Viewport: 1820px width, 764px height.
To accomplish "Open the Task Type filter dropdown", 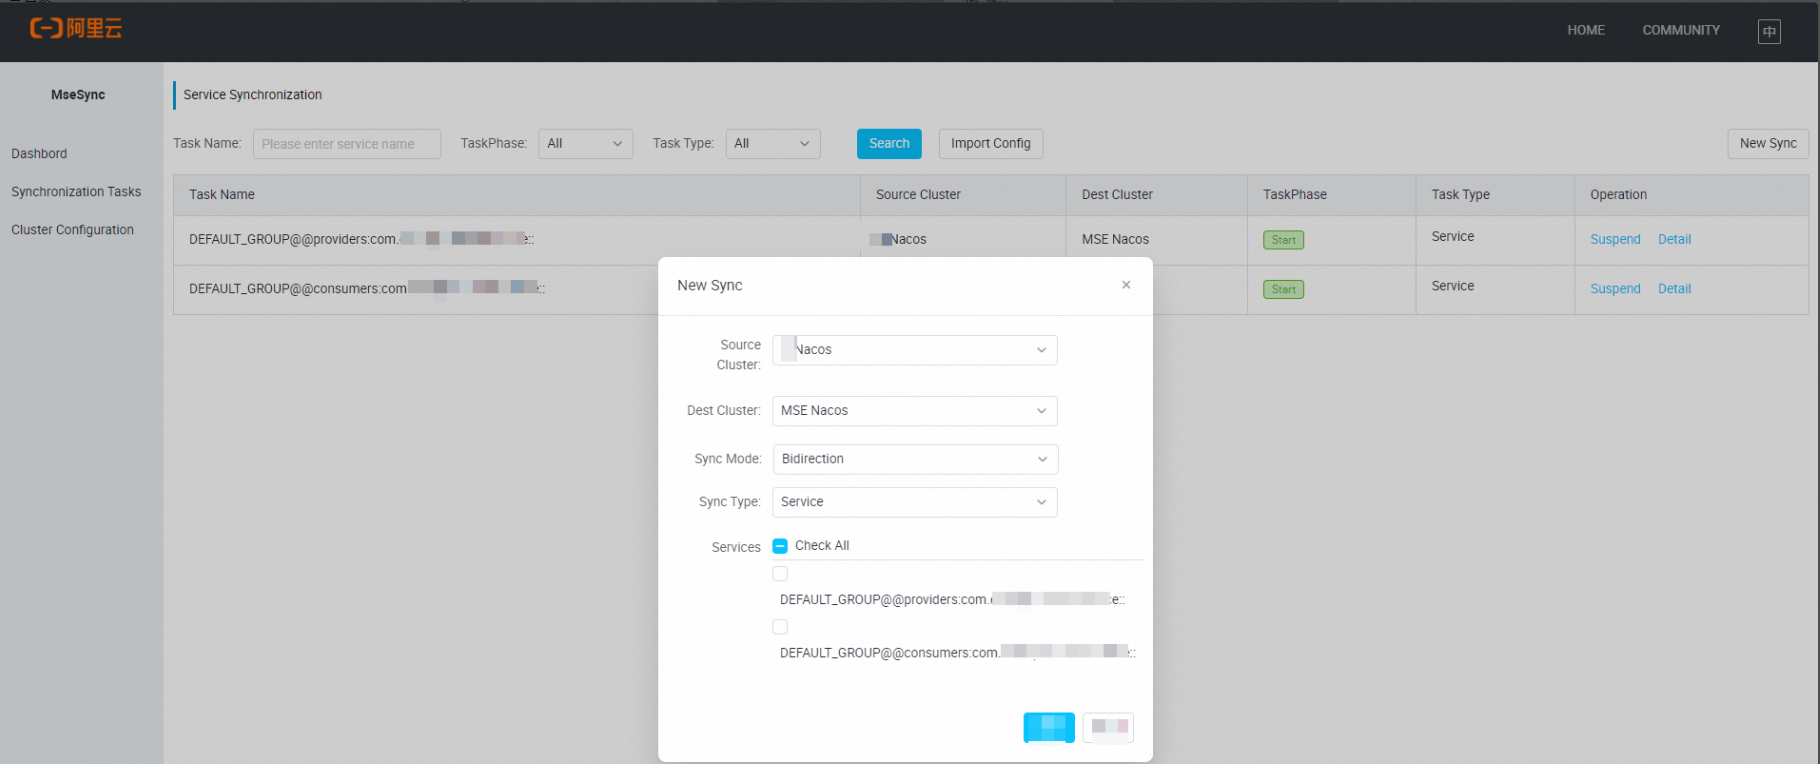I will (773, 144).
